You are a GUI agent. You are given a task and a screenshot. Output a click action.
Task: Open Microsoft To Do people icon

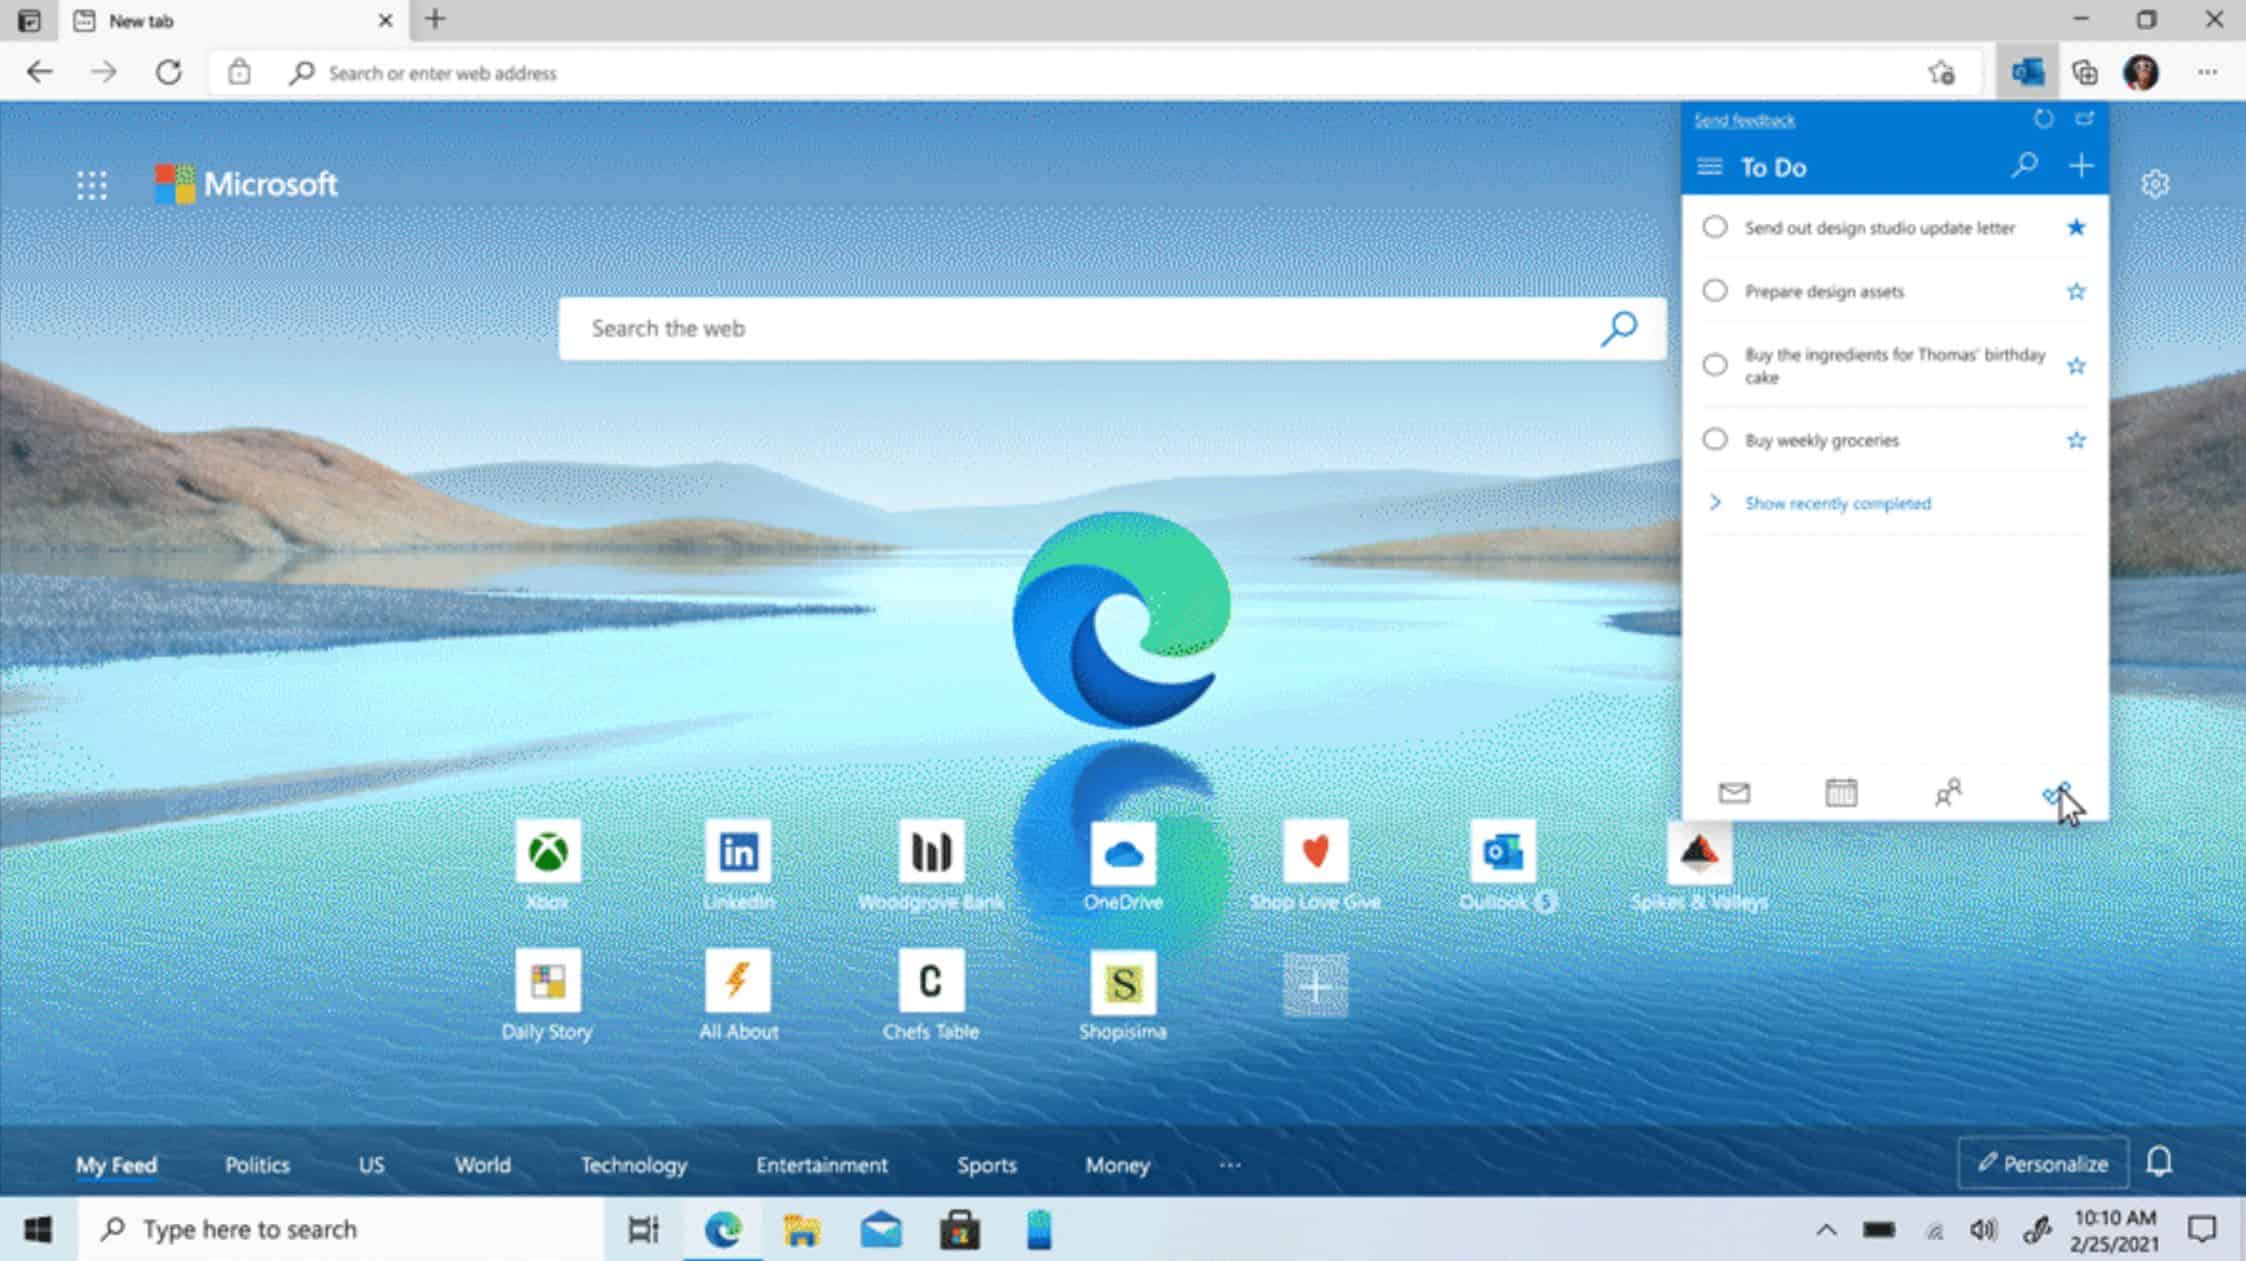1948,792
